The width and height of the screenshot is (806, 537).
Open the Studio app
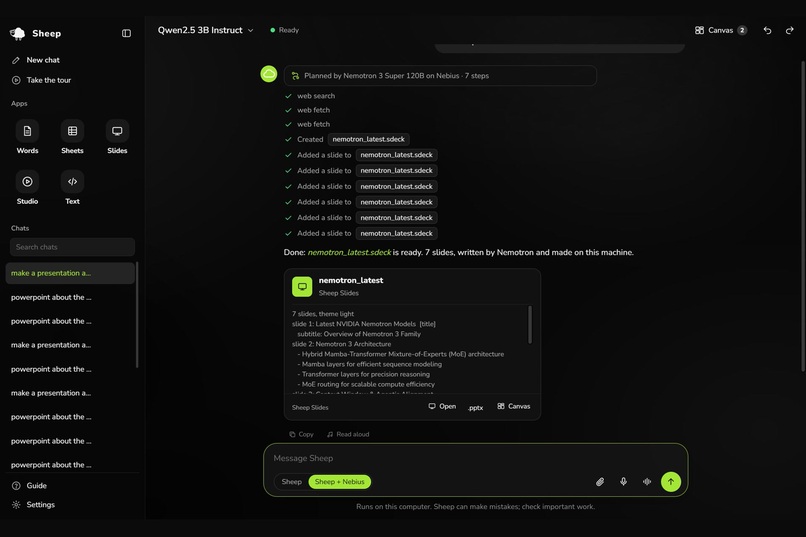[27, 188]
